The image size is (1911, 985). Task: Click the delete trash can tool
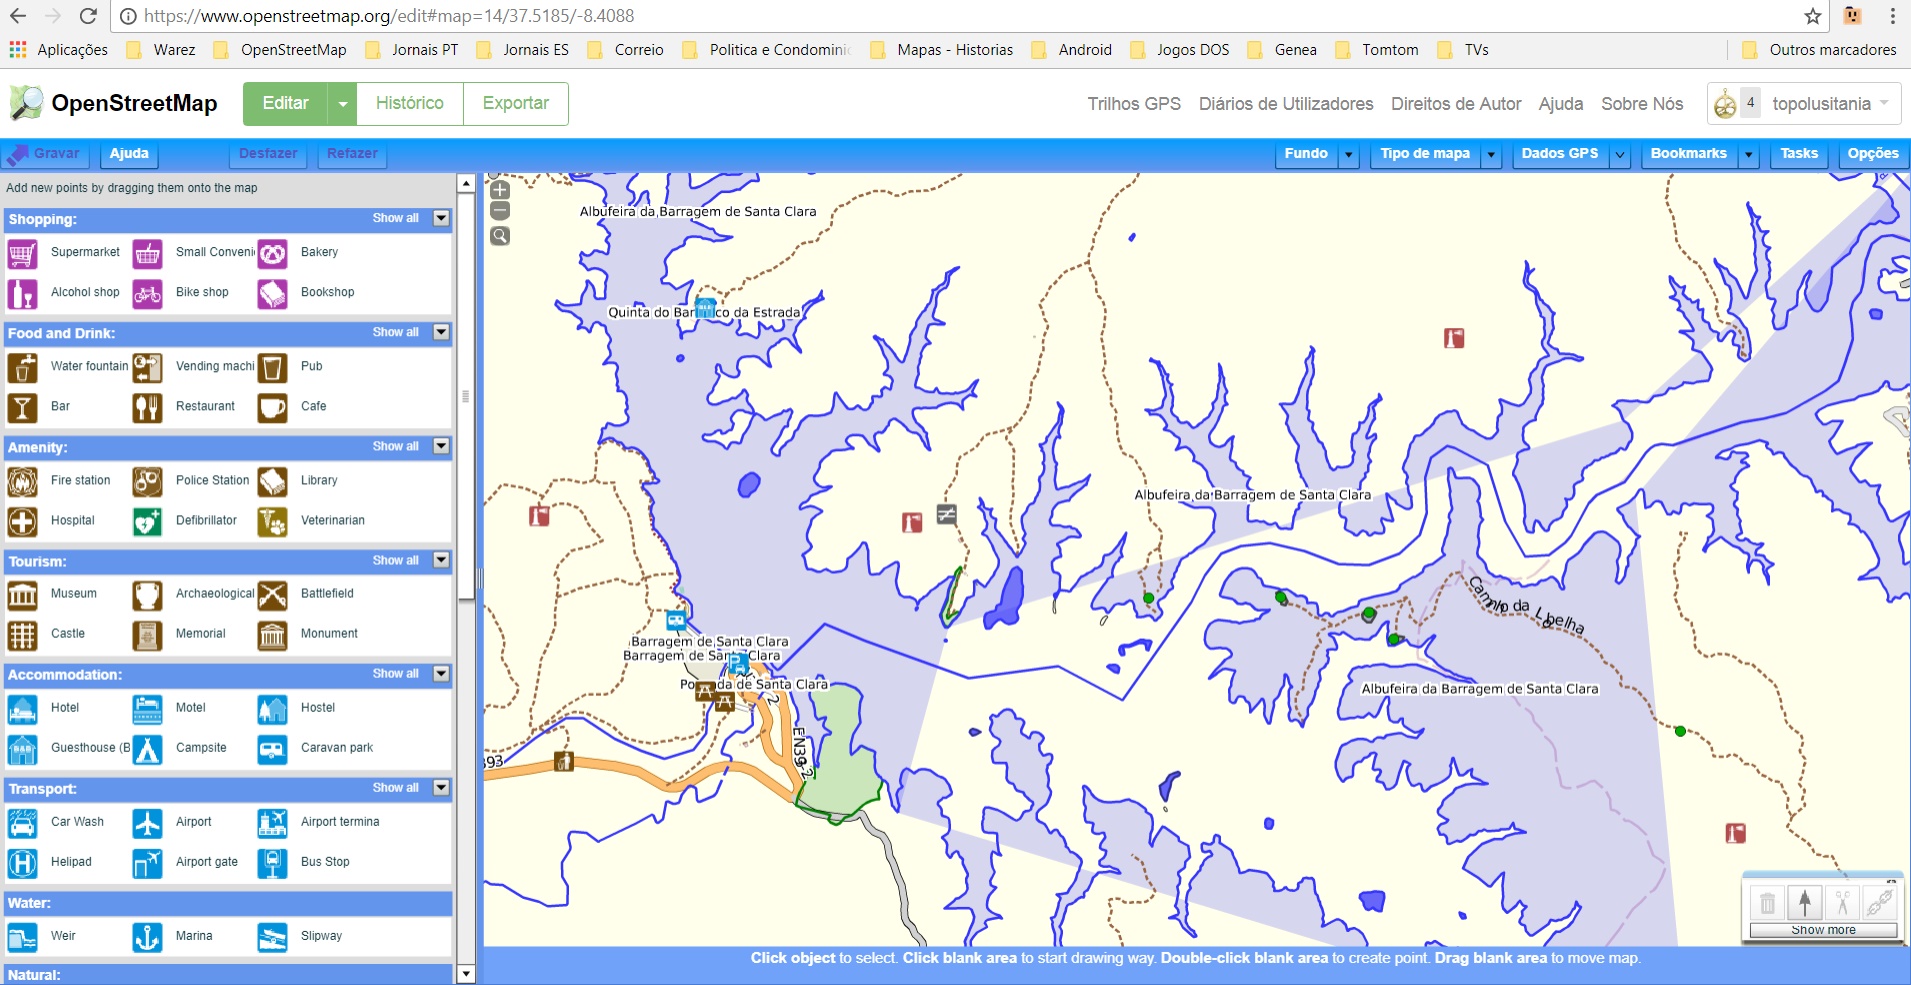[x=1768, y=903]
